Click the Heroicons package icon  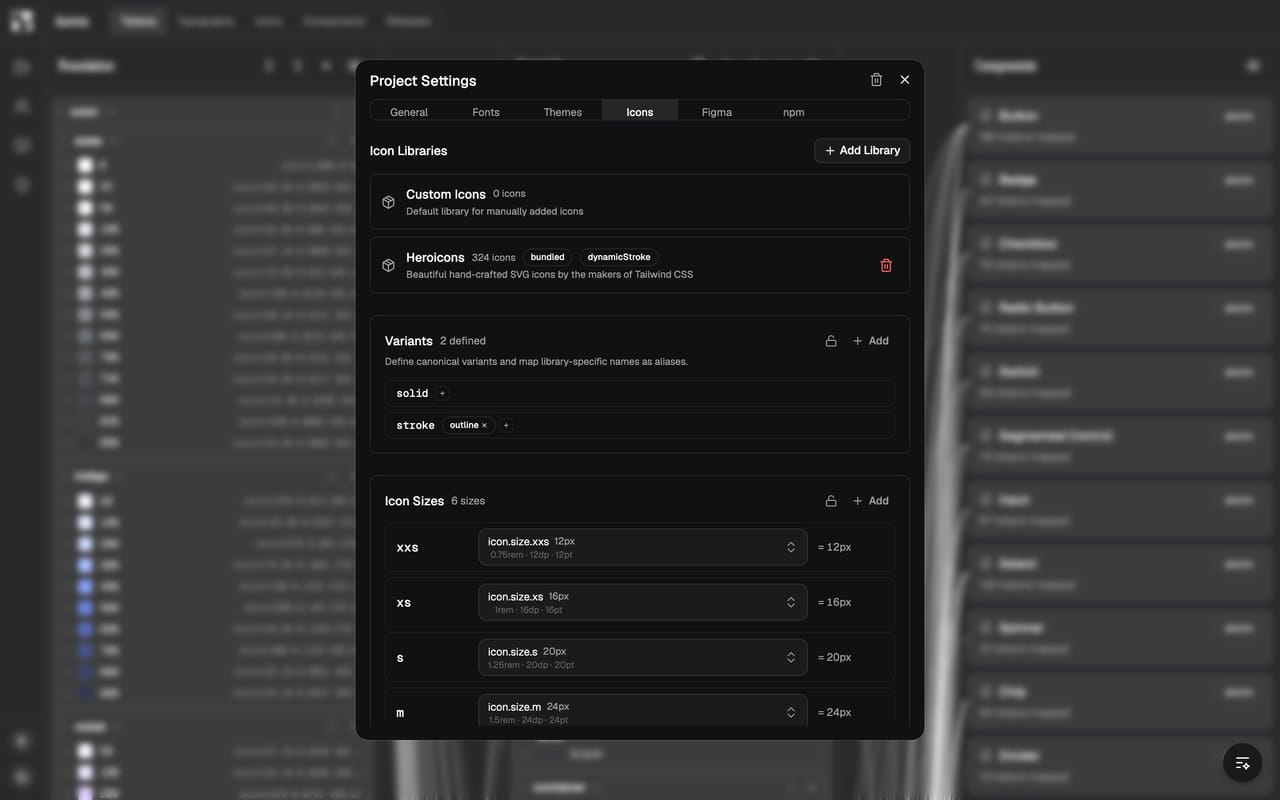388,265
